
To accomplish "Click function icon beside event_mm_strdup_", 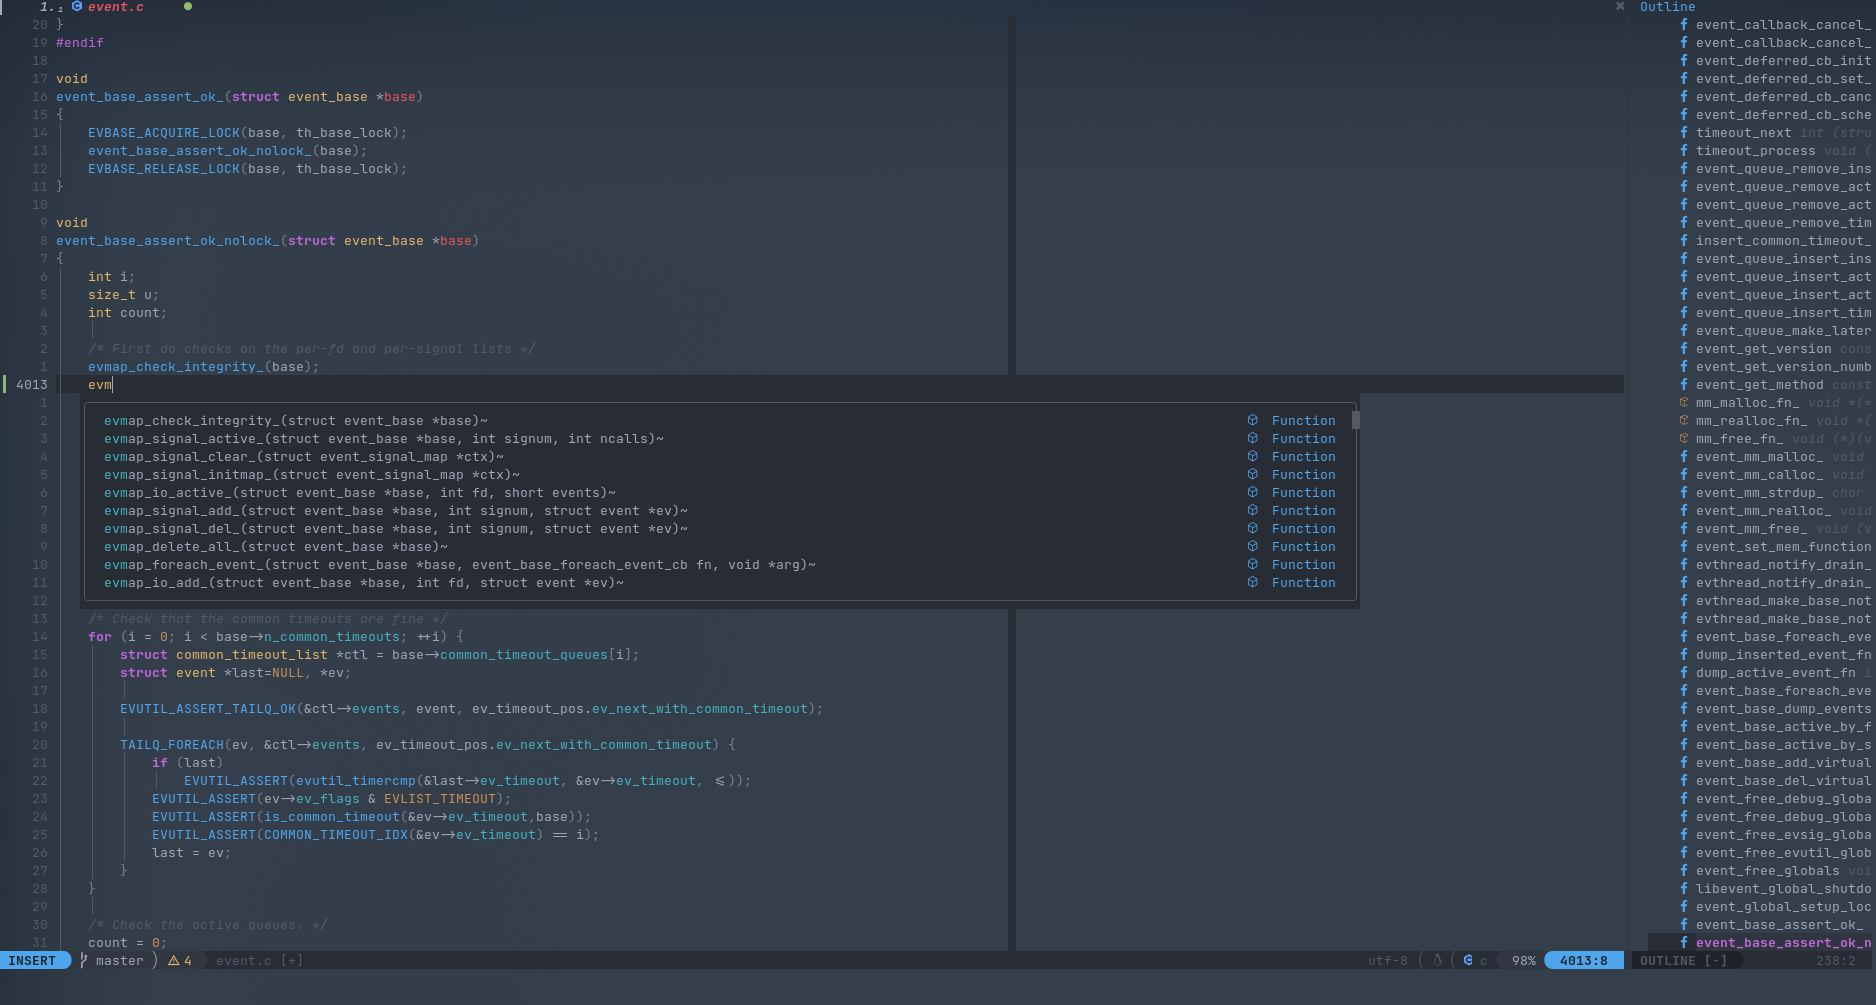I will [x=1684, y=493].
